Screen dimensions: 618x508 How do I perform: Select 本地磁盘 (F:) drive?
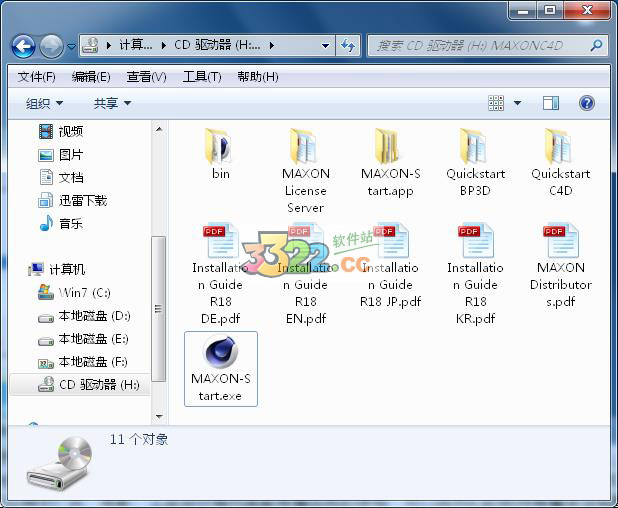pos(83,362)
